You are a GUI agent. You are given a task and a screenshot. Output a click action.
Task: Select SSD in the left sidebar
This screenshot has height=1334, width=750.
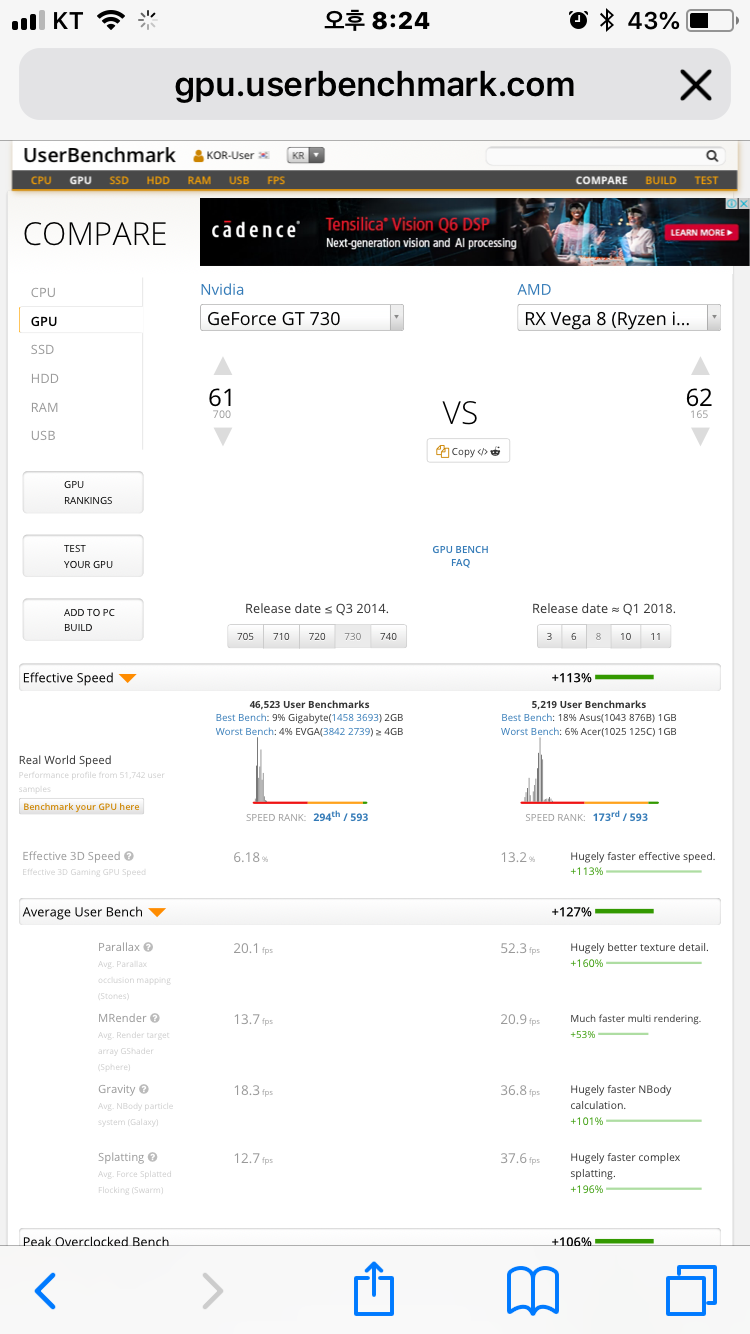(43, 349)
